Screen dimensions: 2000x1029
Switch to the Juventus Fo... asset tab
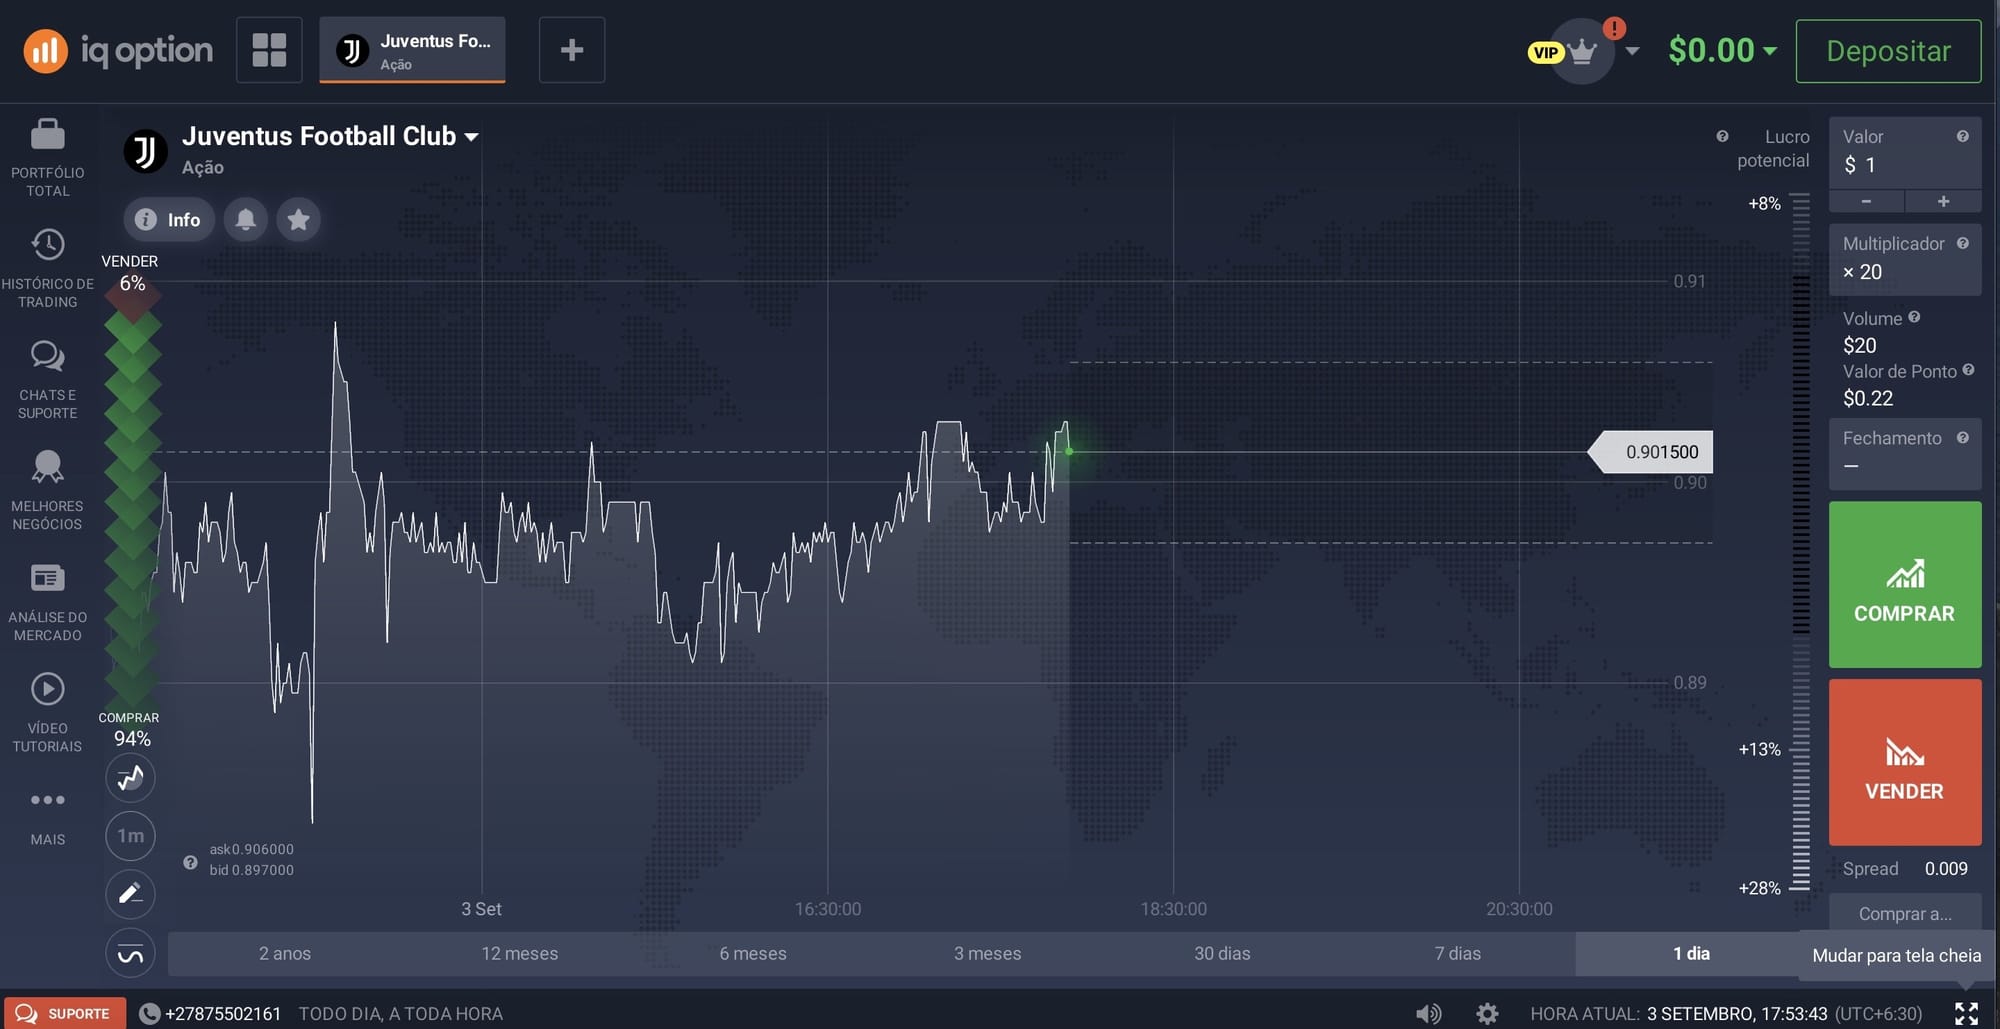pyautogui.click(x=412, y=50)
